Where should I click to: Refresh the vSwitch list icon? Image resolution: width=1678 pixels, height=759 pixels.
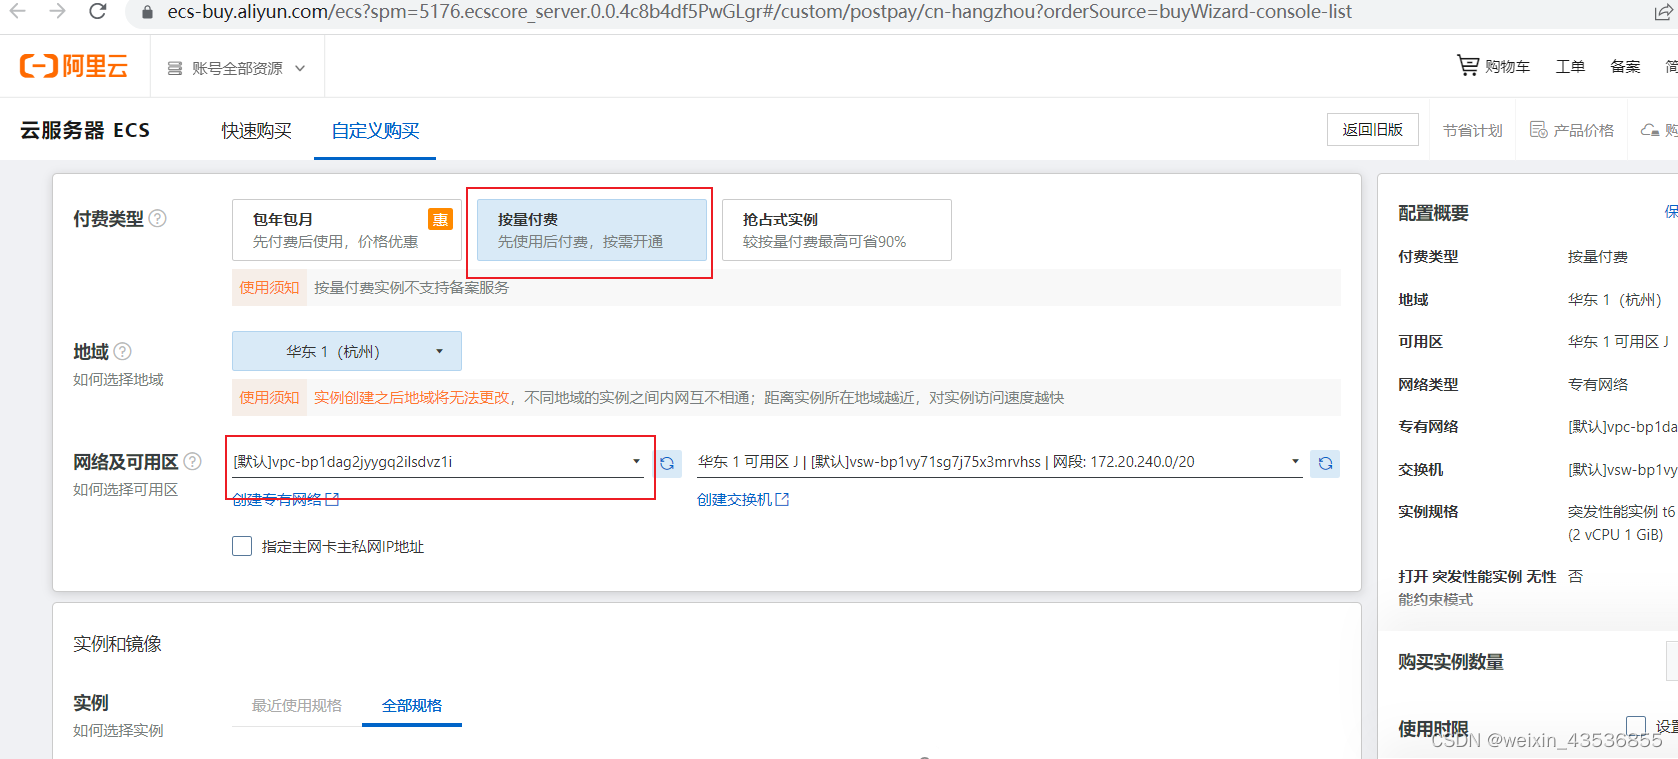[x=1325, y=464]
